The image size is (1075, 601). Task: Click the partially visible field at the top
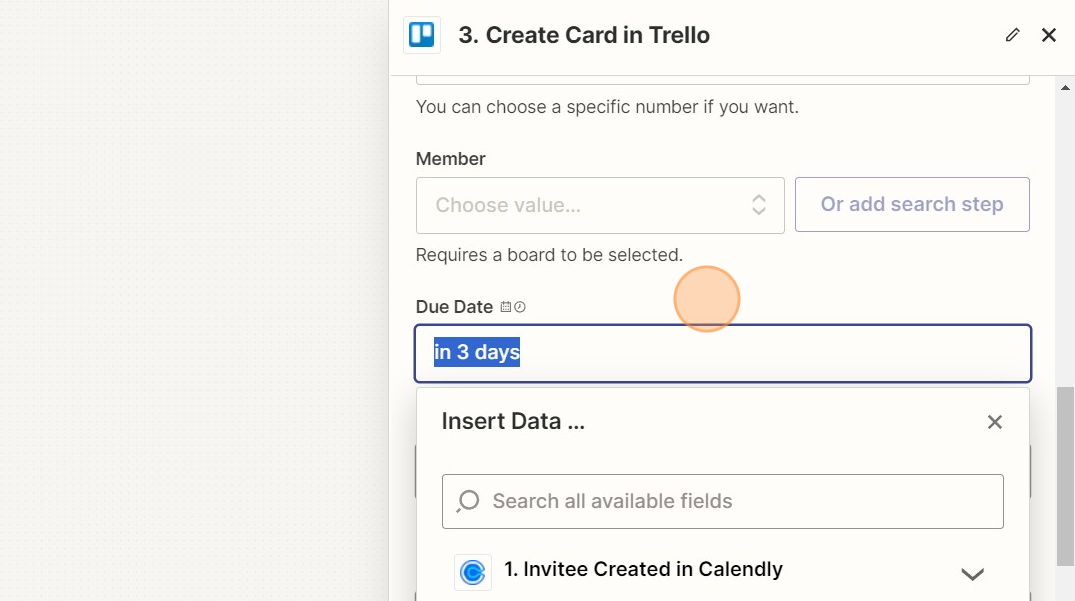722,78
